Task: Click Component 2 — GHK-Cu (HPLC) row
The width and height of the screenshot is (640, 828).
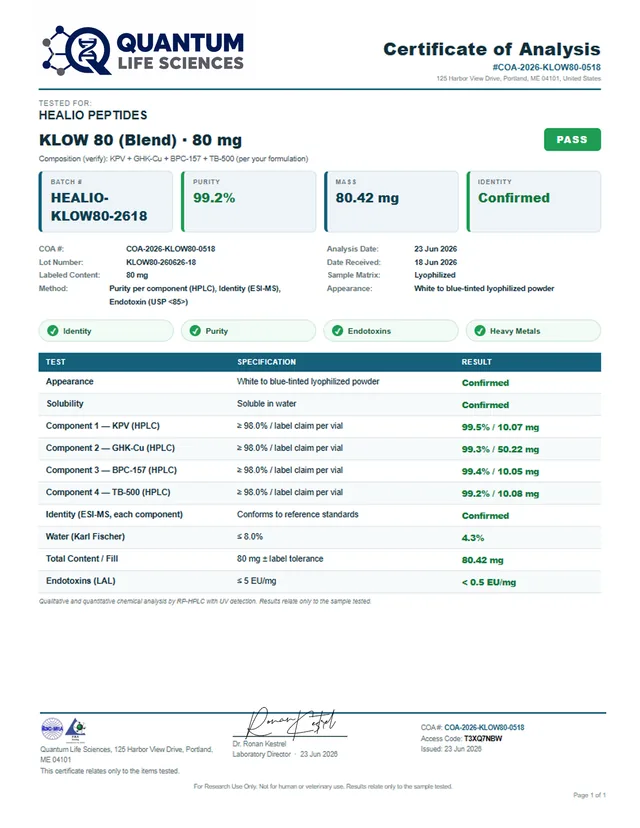Action: (319, 448)
